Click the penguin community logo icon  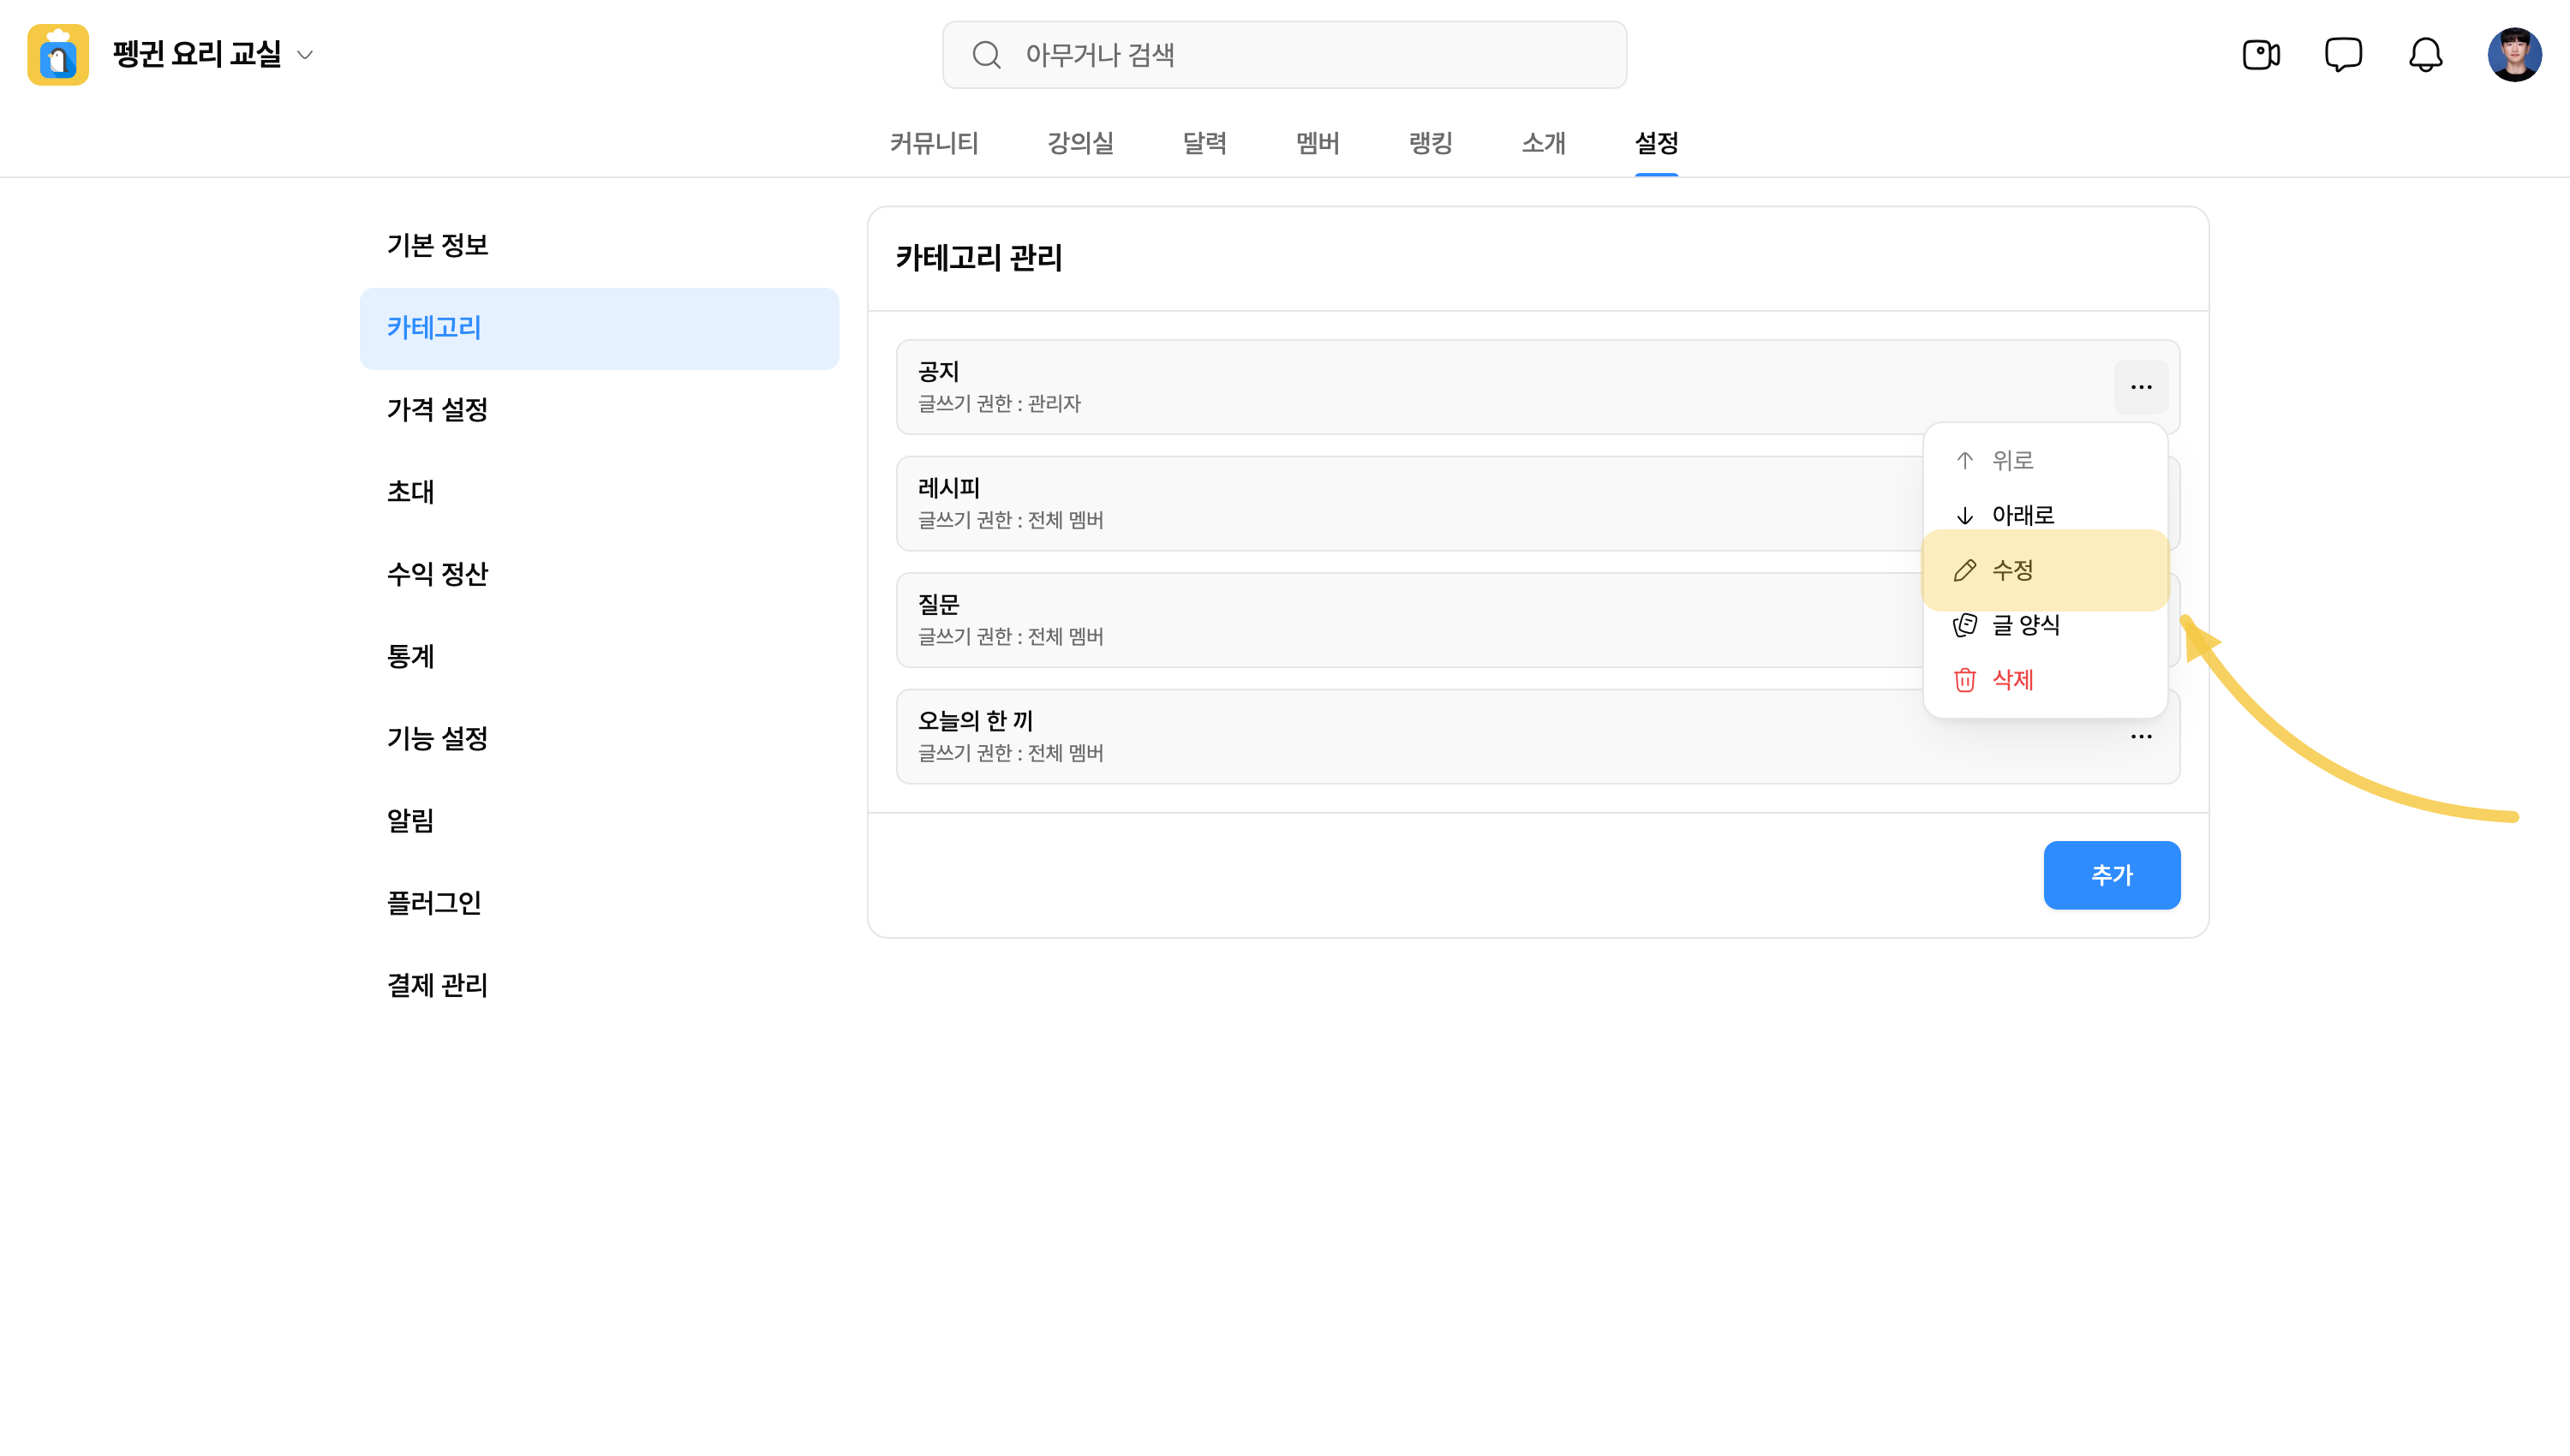tap(58, 55)
